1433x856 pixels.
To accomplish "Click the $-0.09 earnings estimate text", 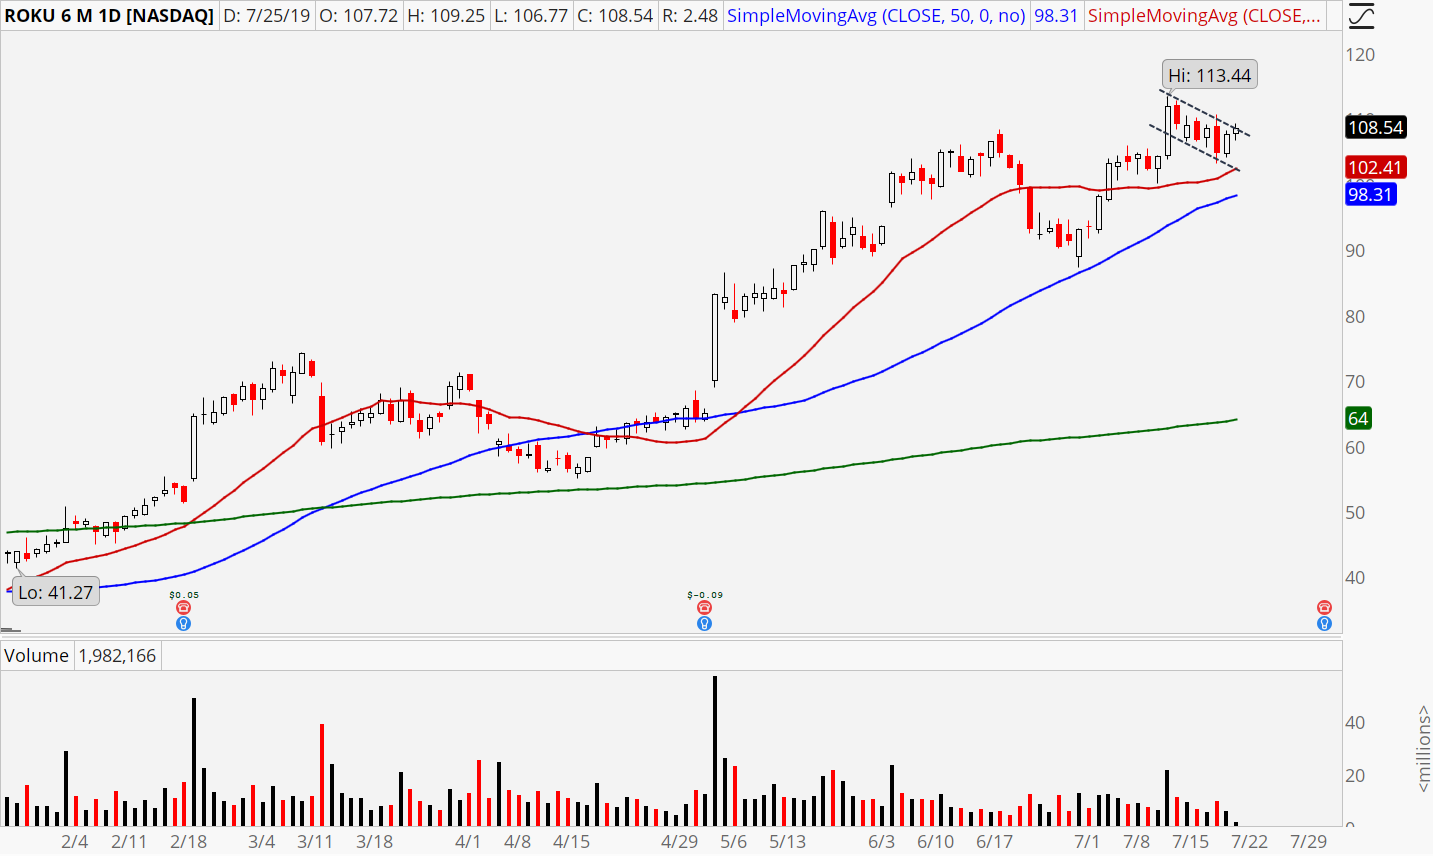I will (x=705, y=595).
